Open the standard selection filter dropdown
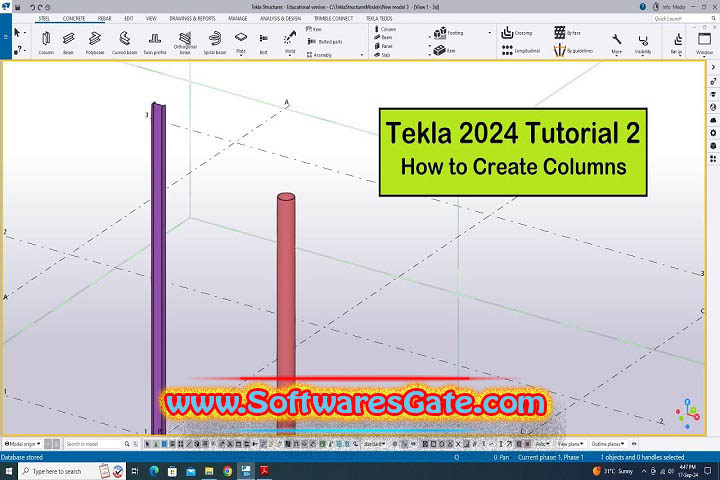This screenshot has width=720, height=480. pyautogui.click(x=374, y=444)
